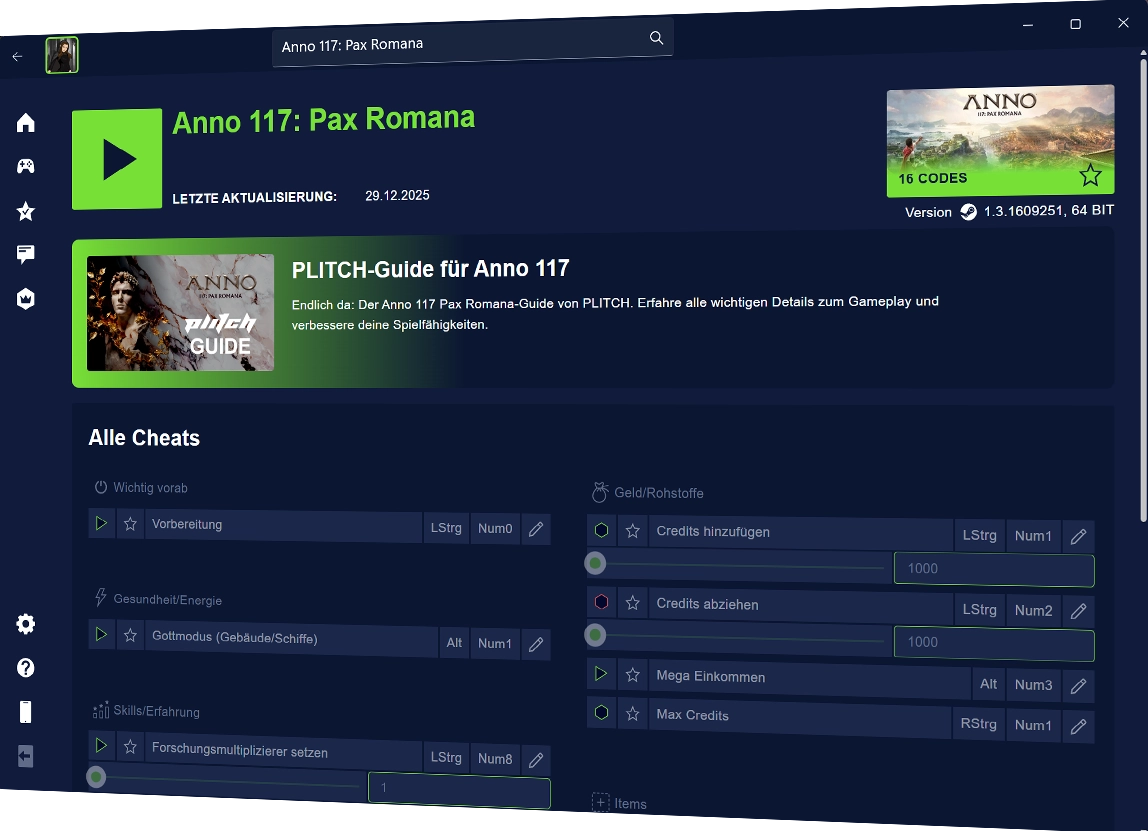Open the Games library via the controller icon
This screenshot has height=831, width=1148.
coord(25,166)
